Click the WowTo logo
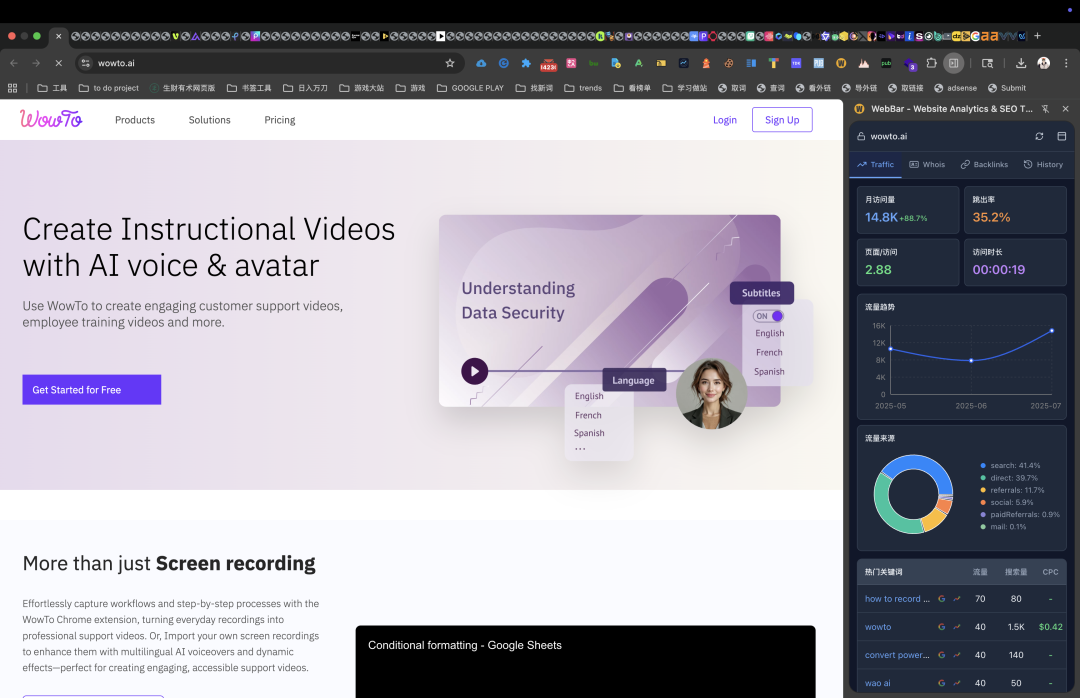1080x698 pixels. [x=51, y=119]
